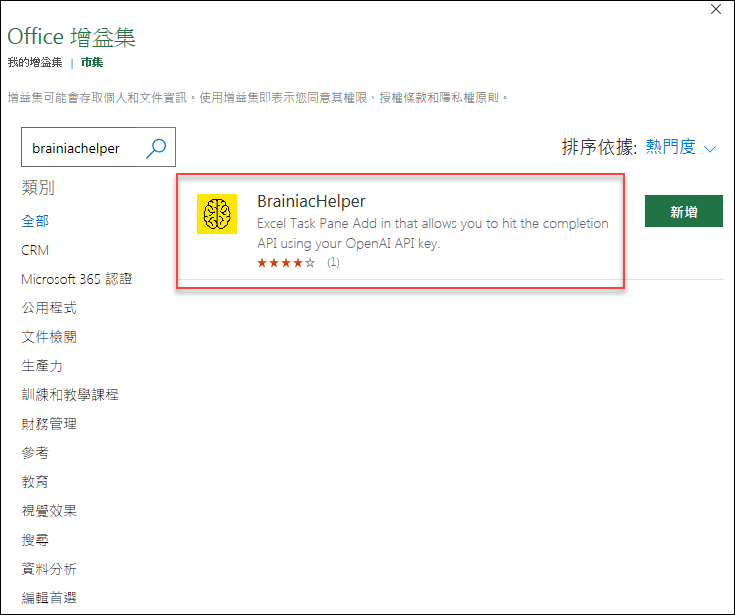Viewport: 735px width, 615px height.
Task: Switch to the 我的增益集 tab
Action: 35,62
